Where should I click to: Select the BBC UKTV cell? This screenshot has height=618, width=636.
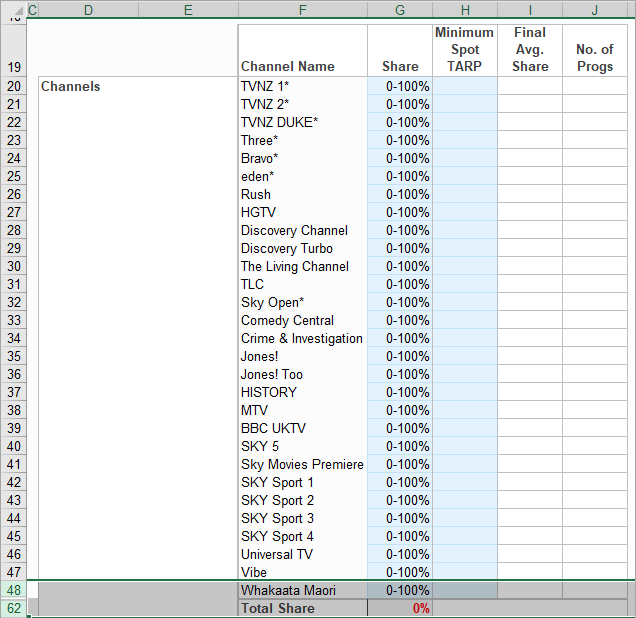click(303, 428)
